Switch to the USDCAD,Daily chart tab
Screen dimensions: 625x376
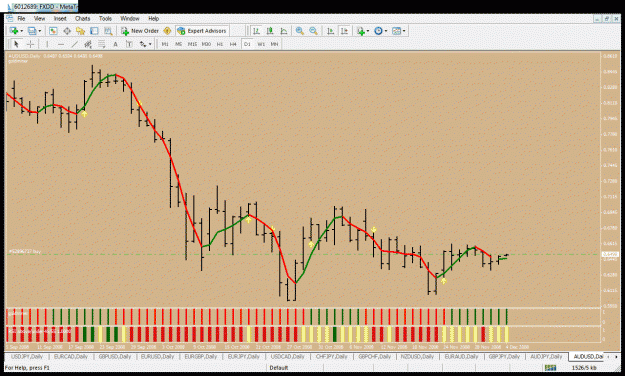tap(287, 356)
